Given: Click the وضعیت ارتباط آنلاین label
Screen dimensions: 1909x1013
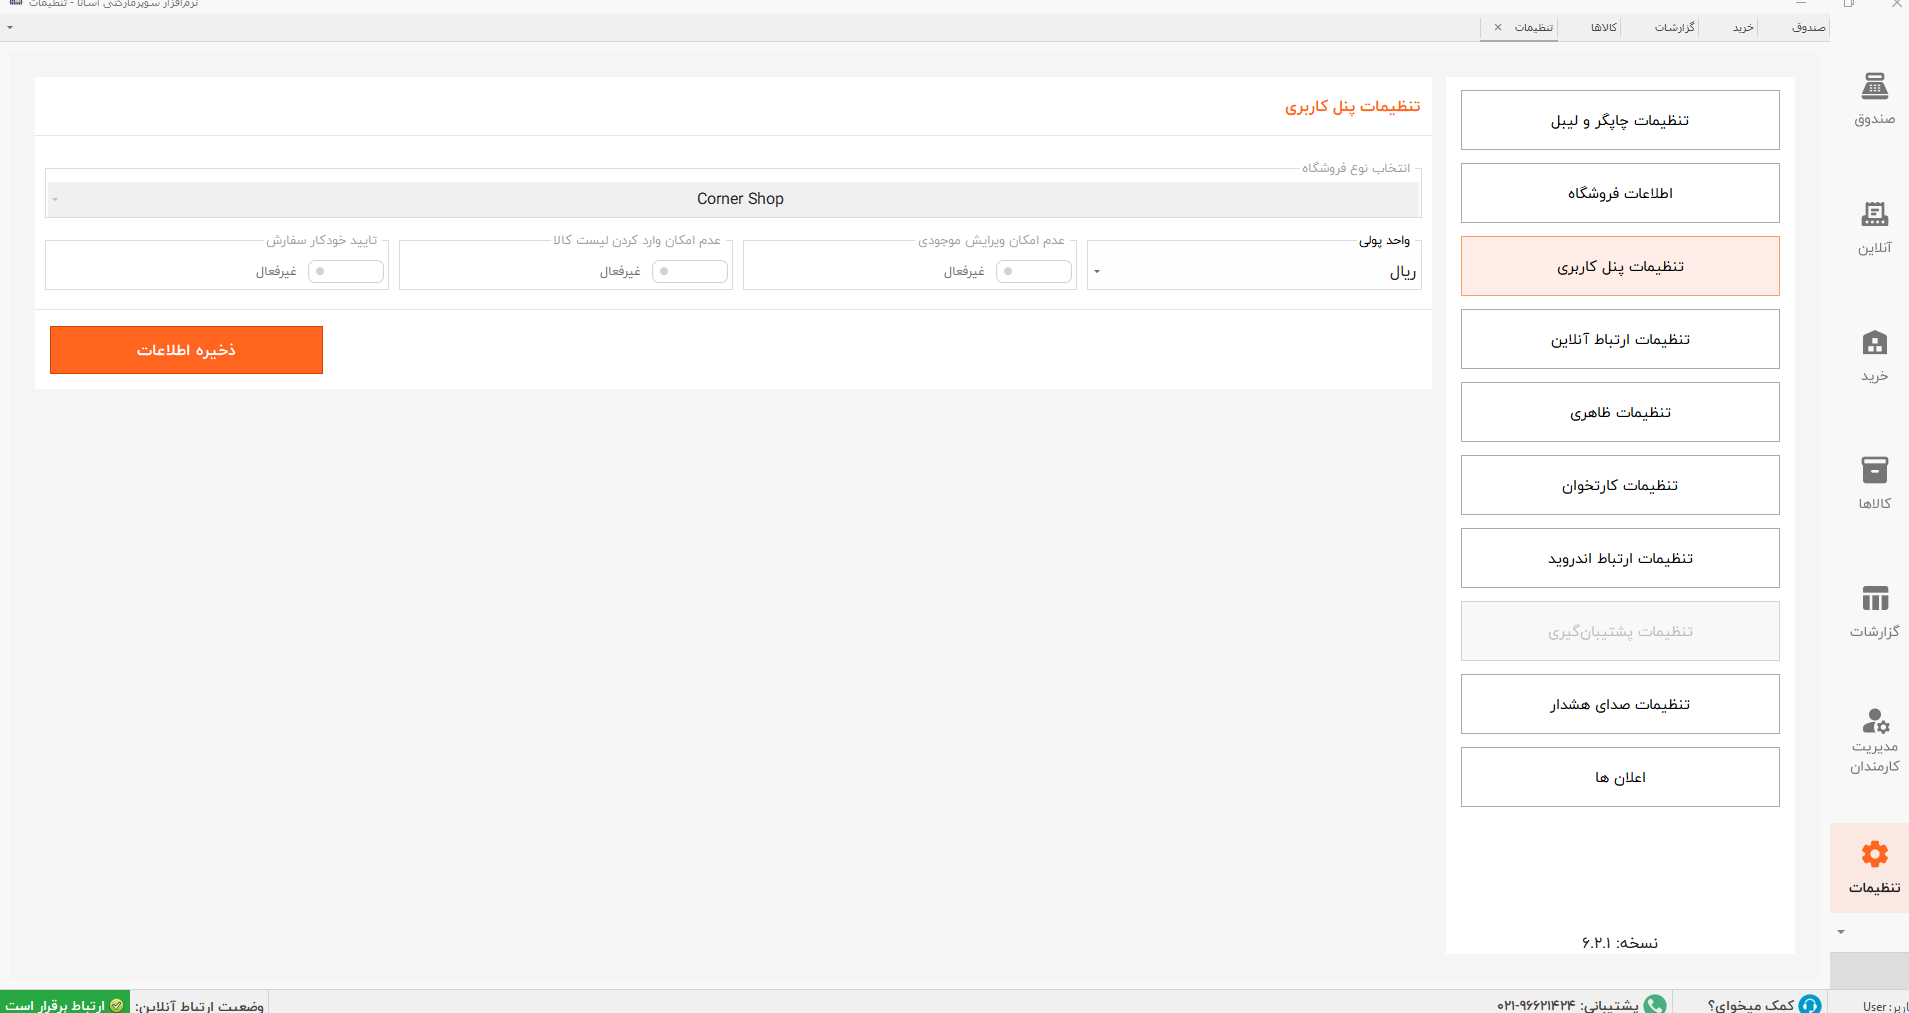Looking at the screenshot, I should 199,1005.
